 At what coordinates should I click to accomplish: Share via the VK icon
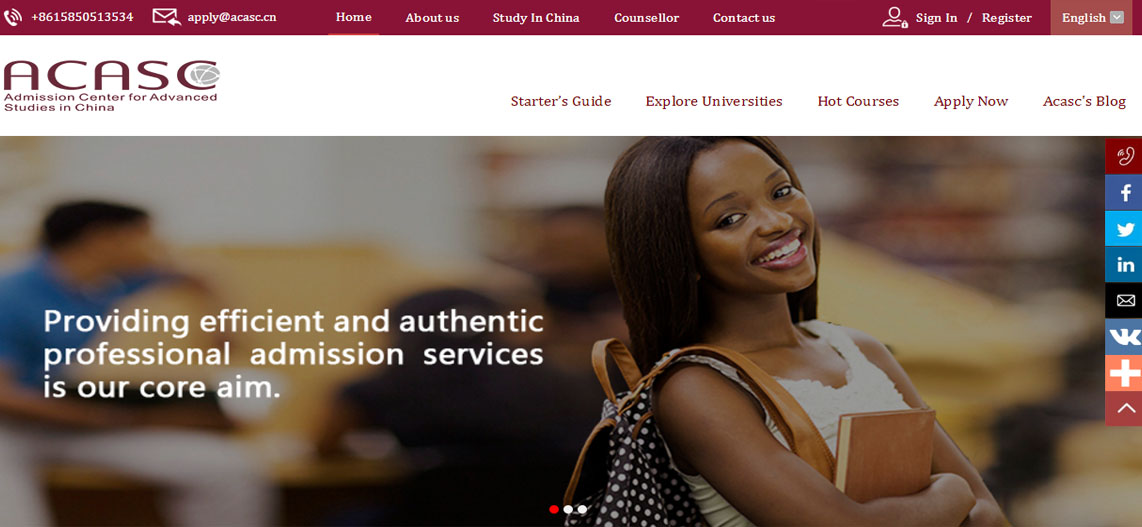[x=1124, y=336]
